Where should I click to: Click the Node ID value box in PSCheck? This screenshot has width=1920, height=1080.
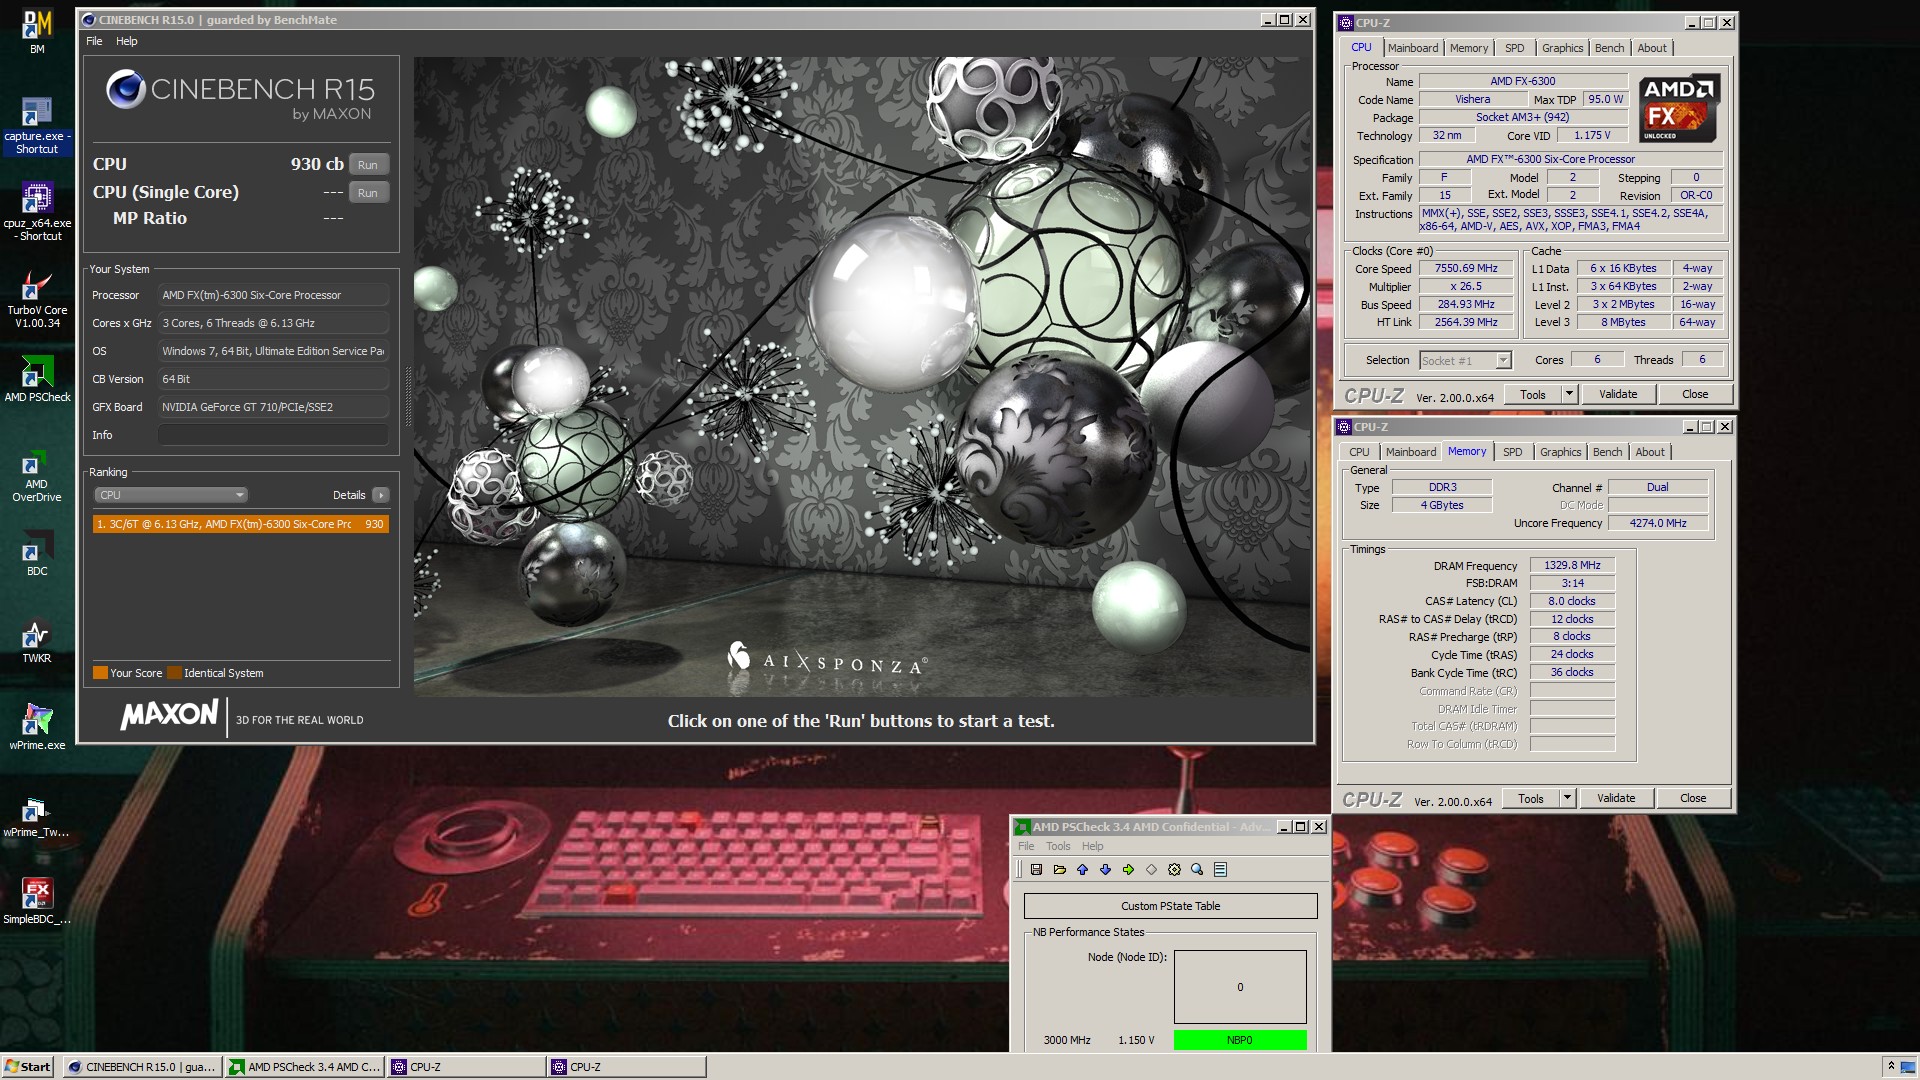(x=1240, y=987)
